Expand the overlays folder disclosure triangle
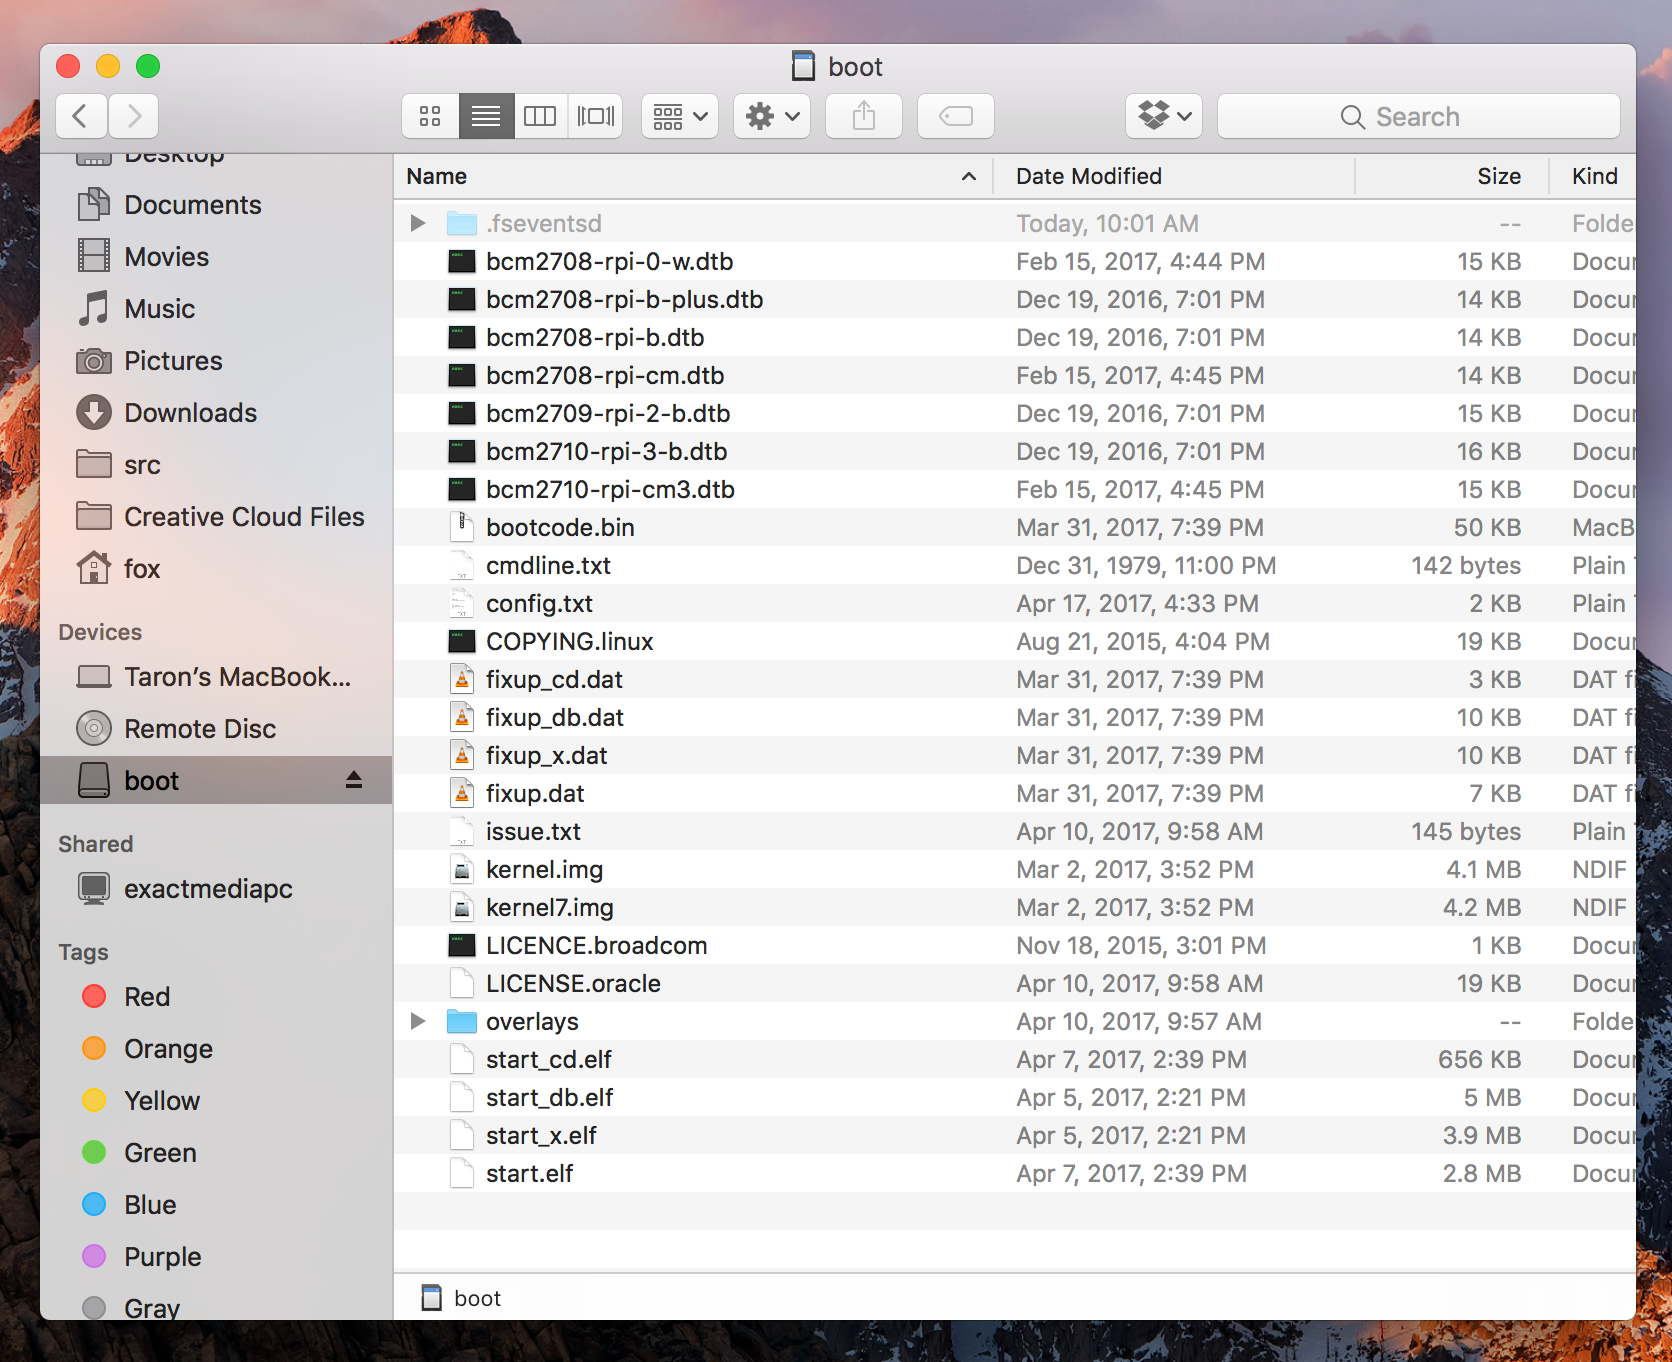The width and height of the screenshot is (1672, 1362). coord(418,1021)
